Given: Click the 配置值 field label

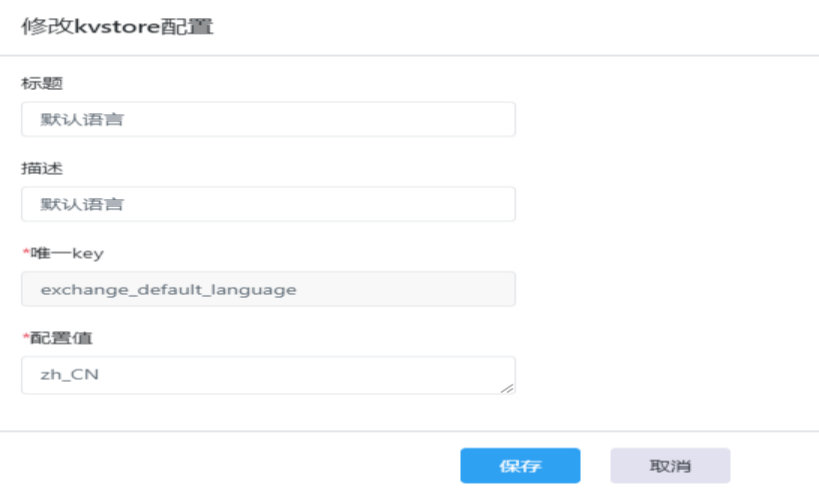Looking at the screenshot, I should pyautogui.click(x=61, y=338).
